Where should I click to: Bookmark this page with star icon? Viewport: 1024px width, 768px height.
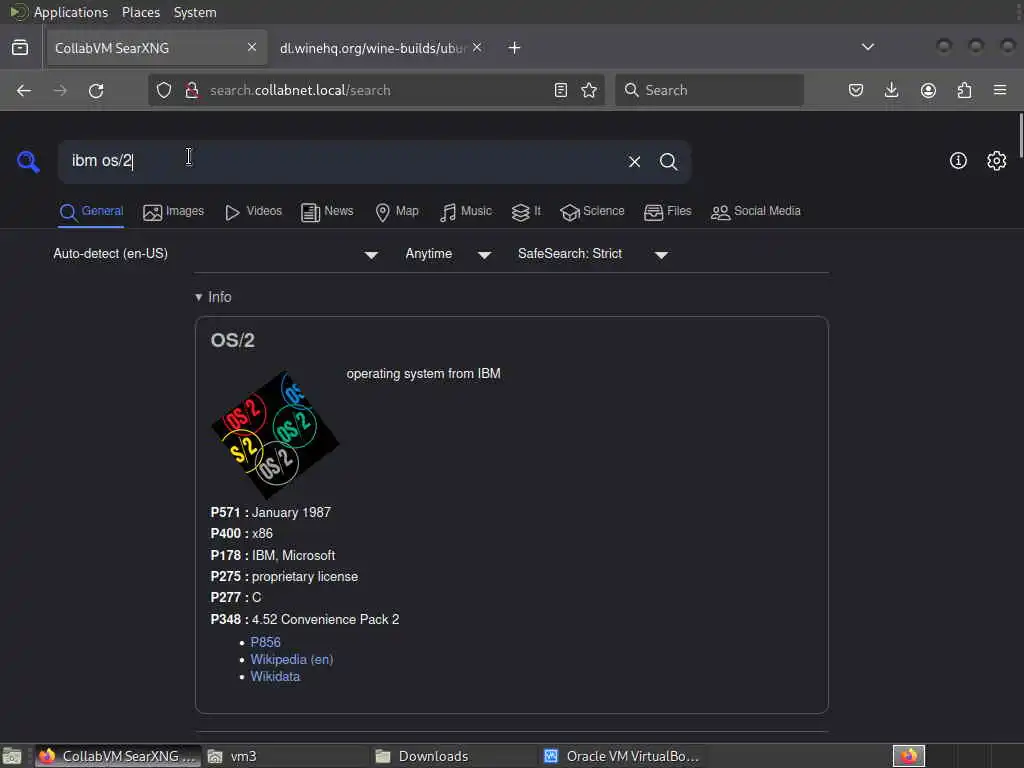[589, 90]
